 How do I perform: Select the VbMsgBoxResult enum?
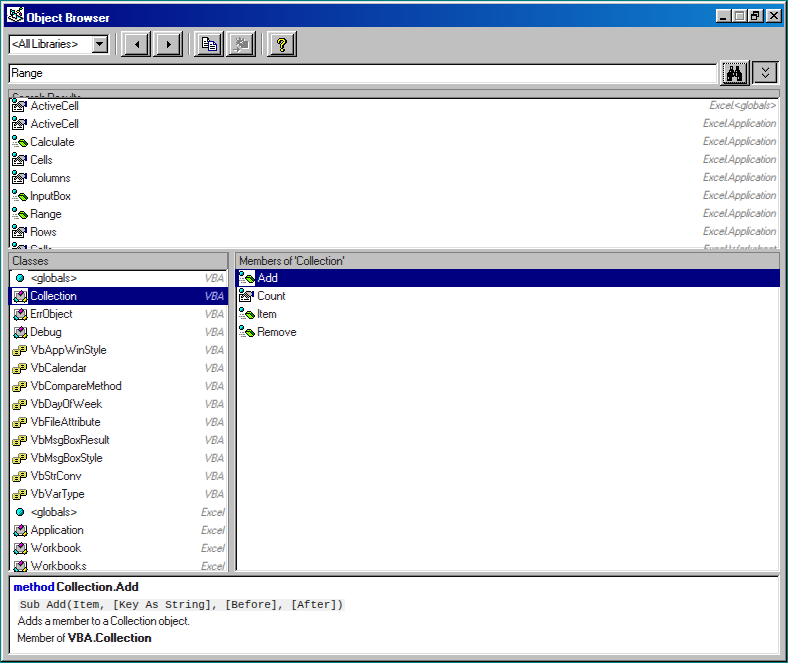click(118, 440)
